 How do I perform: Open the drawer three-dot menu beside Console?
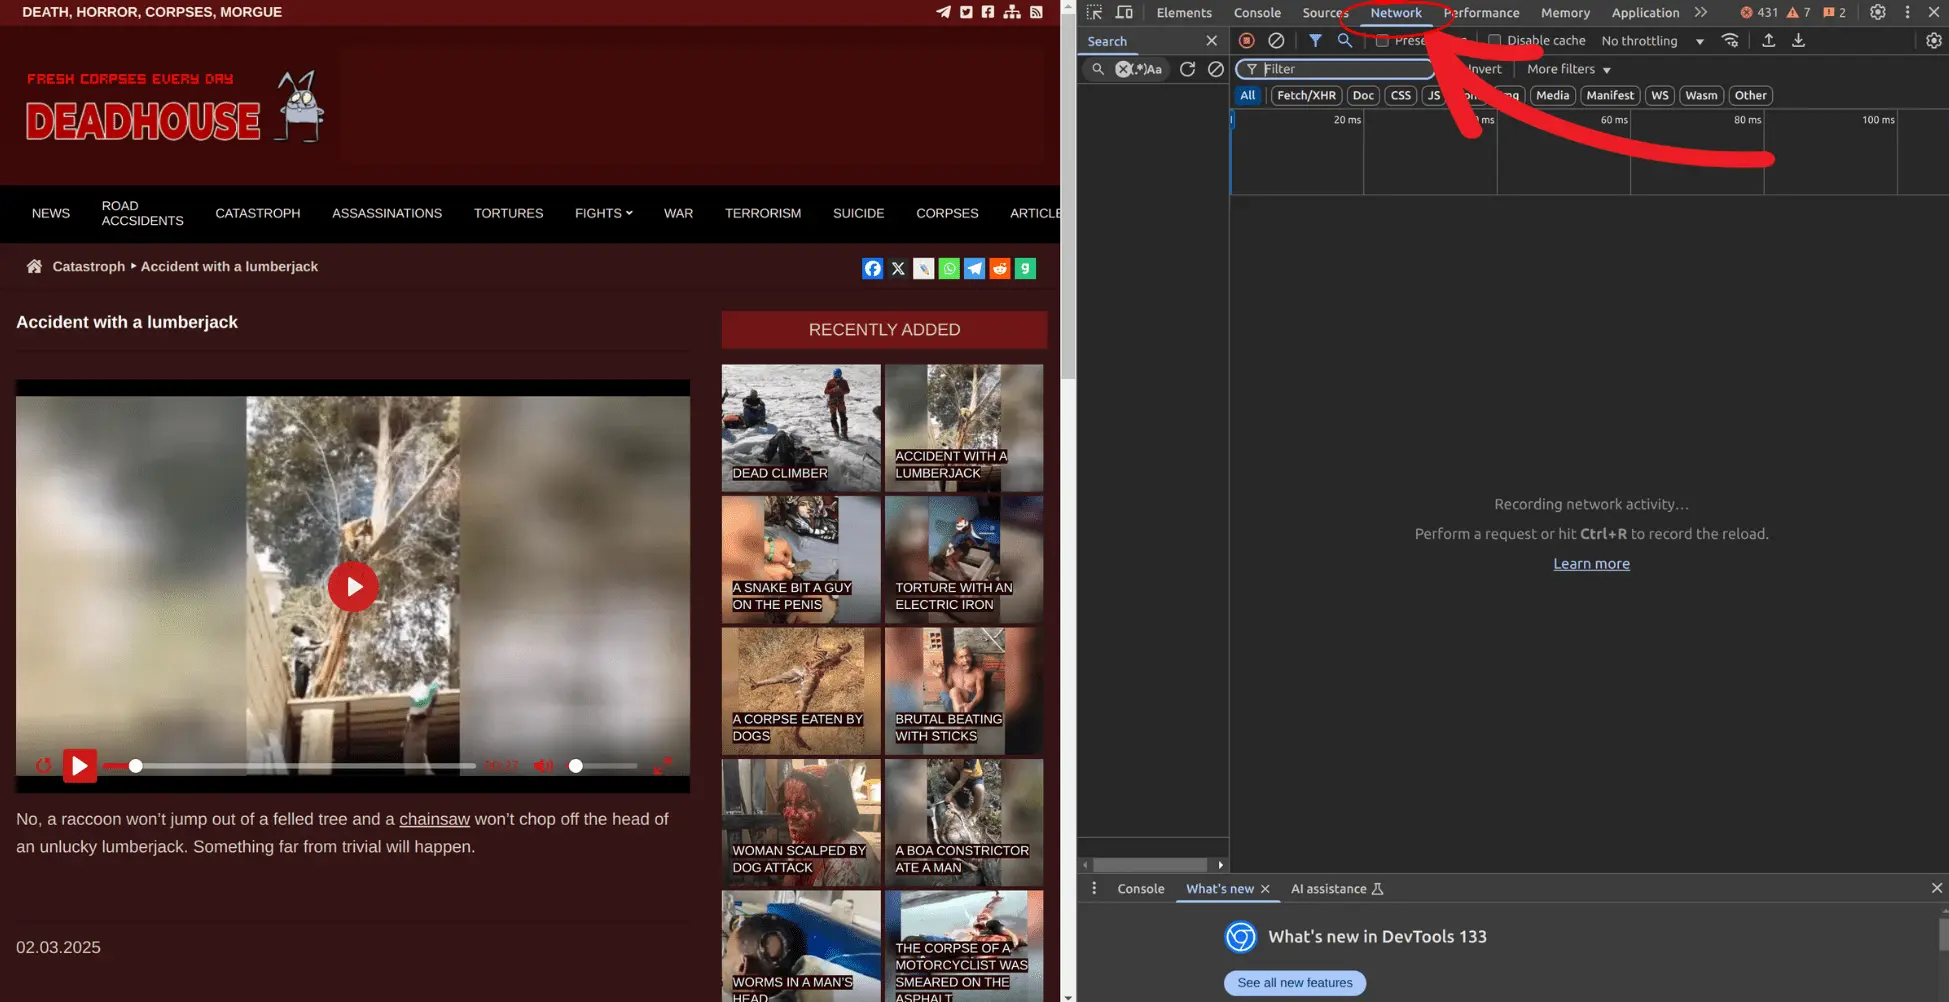[1094, 888]
